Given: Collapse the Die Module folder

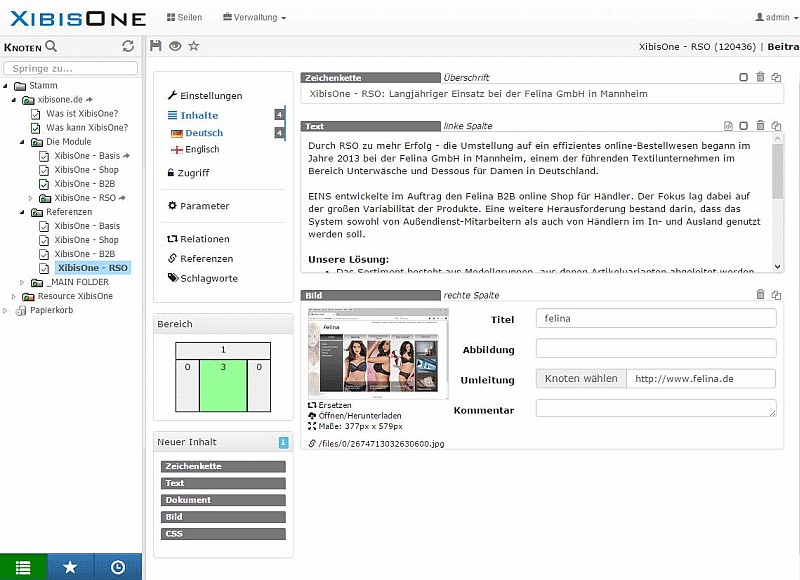Looking at the screenshot, I should 22,142.
